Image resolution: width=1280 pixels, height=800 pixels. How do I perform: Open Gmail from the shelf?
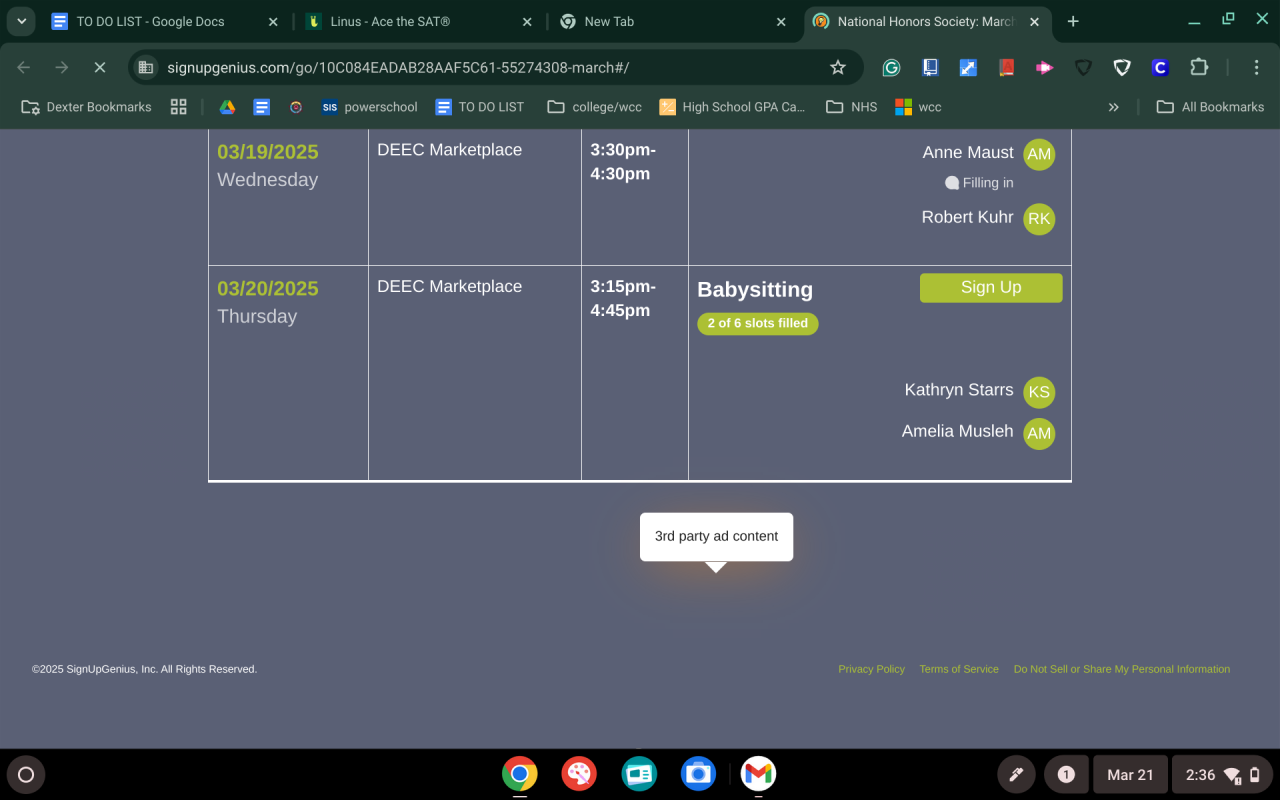coord(759,774)
